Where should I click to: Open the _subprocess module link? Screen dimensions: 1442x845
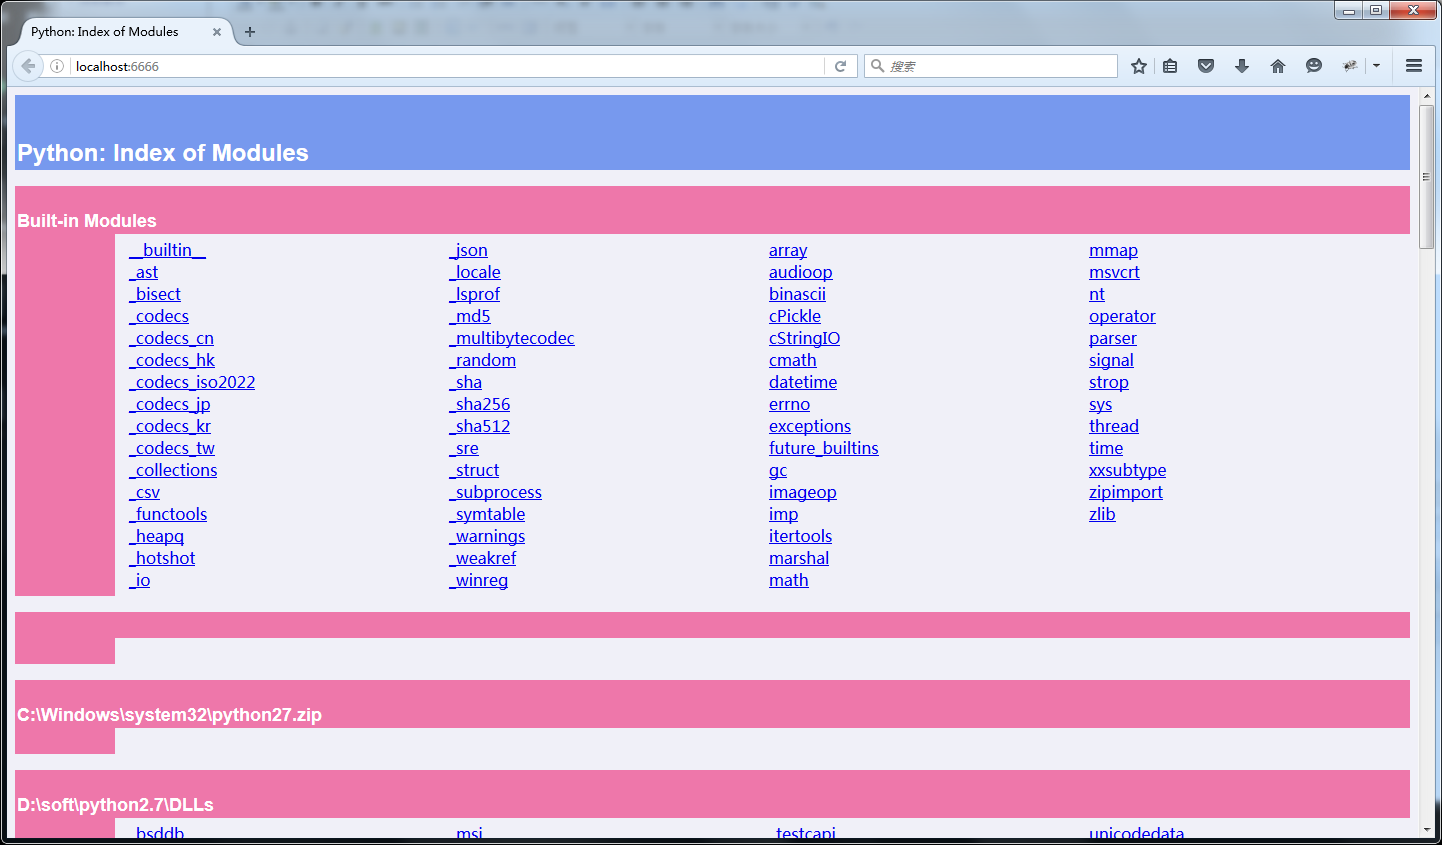[495, 492]
